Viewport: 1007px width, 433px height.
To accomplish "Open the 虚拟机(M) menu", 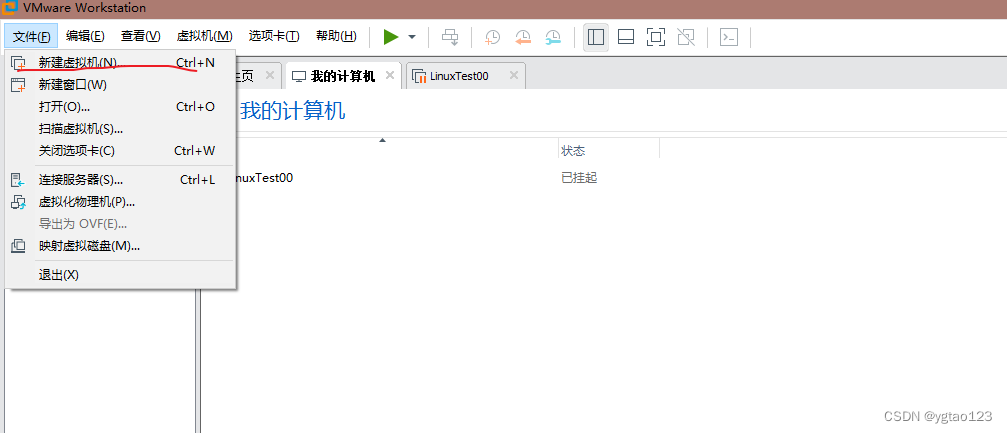I will [204, 36].
